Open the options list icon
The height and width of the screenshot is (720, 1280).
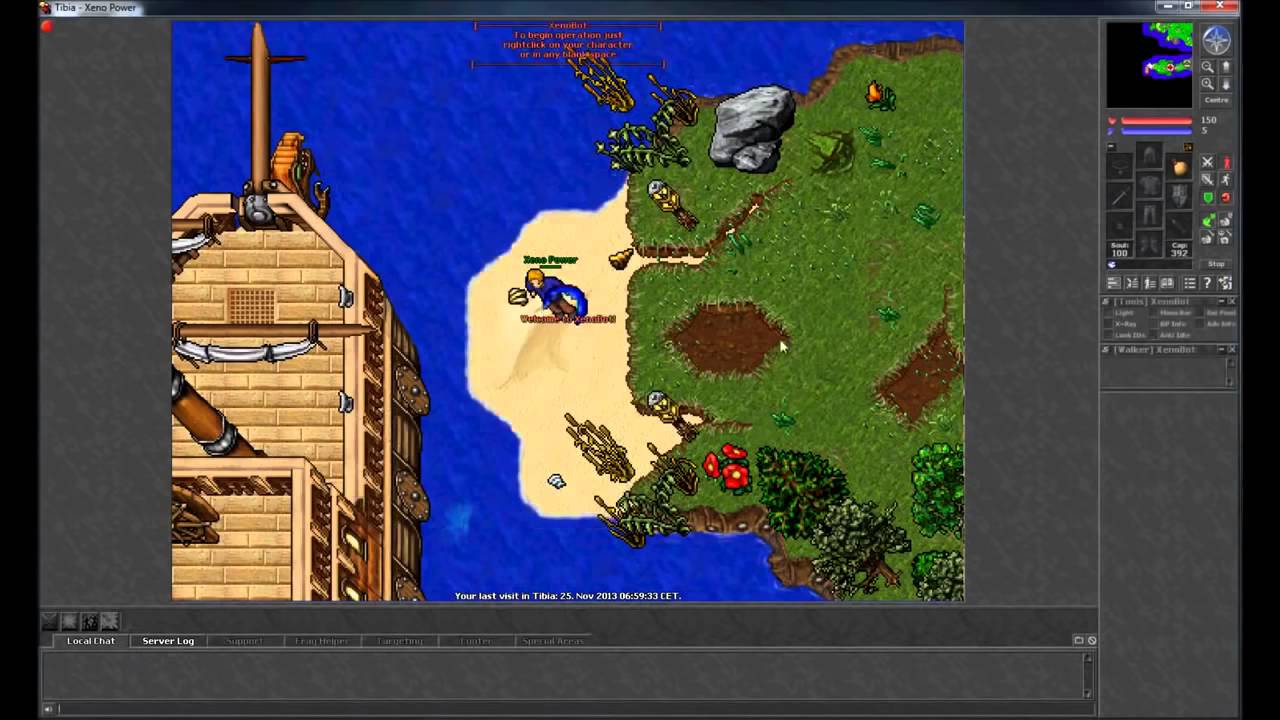pyautogui.click(x=1189, y=283)
